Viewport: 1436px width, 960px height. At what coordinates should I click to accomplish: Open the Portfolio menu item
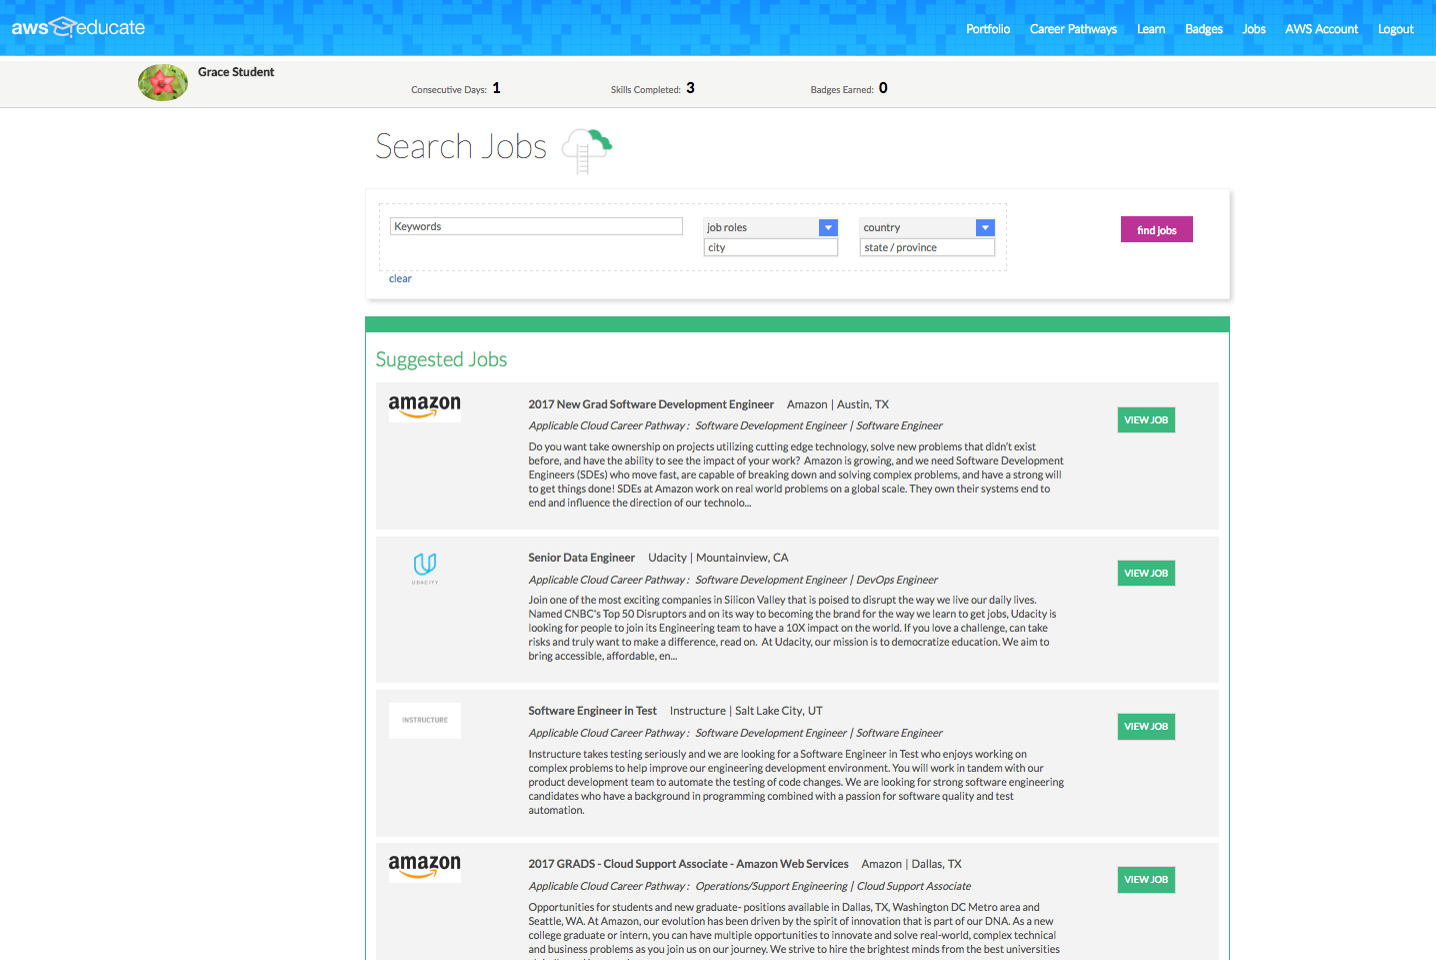988,29
